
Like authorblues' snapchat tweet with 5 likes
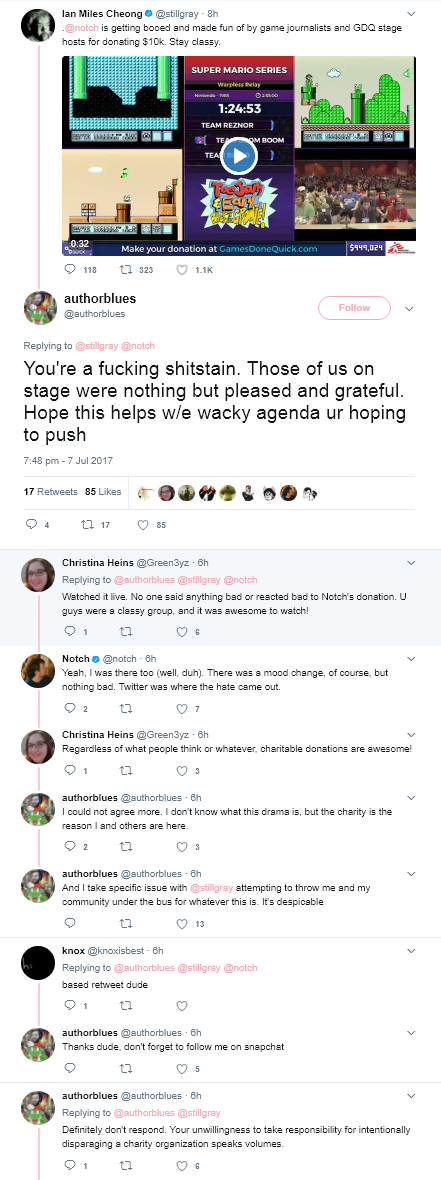[181, 1068]
